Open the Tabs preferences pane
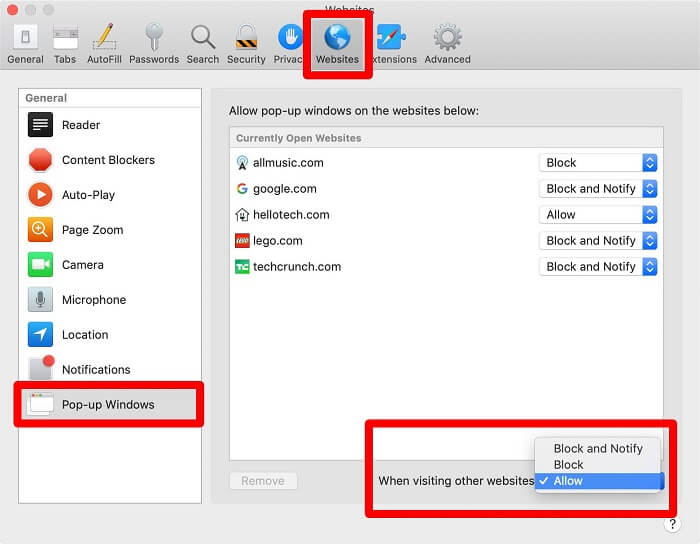Viewport: 700px width, 544px height. point(65,45)
